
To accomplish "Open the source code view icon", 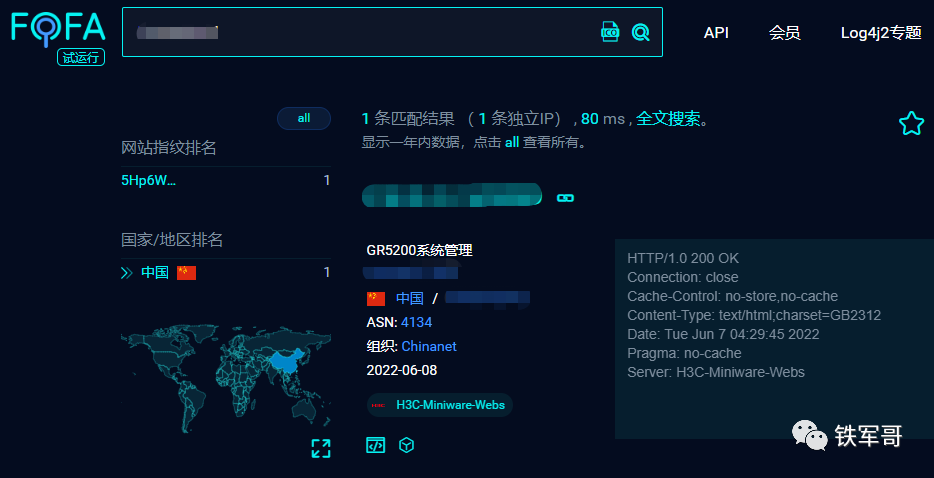I will (x=375, y=445).
